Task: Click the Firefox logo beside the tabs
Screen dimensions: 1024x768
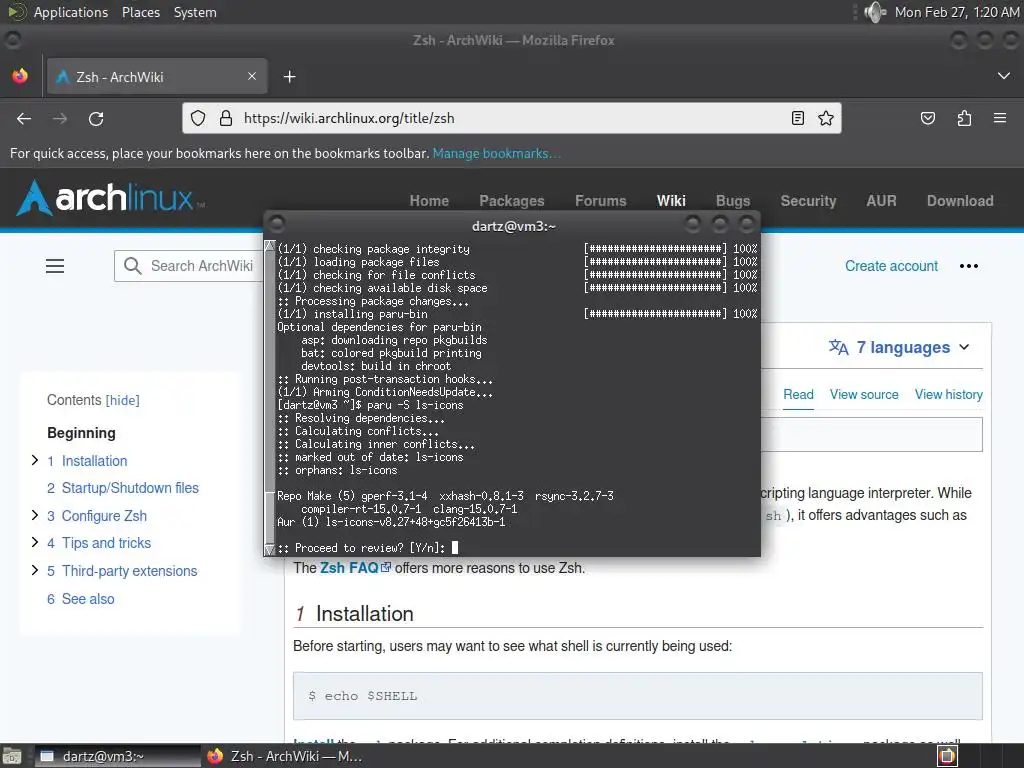Action: [20, 76]
